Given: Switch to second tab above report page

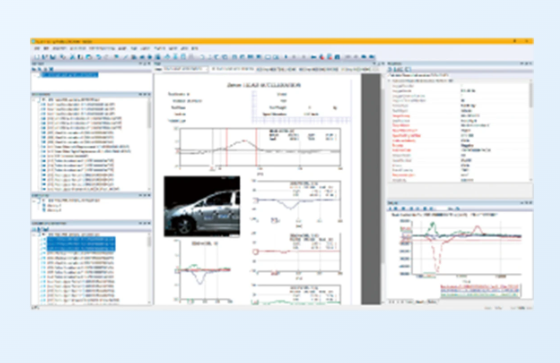Looking at the screenshot, I should click(x=276, y=69).
